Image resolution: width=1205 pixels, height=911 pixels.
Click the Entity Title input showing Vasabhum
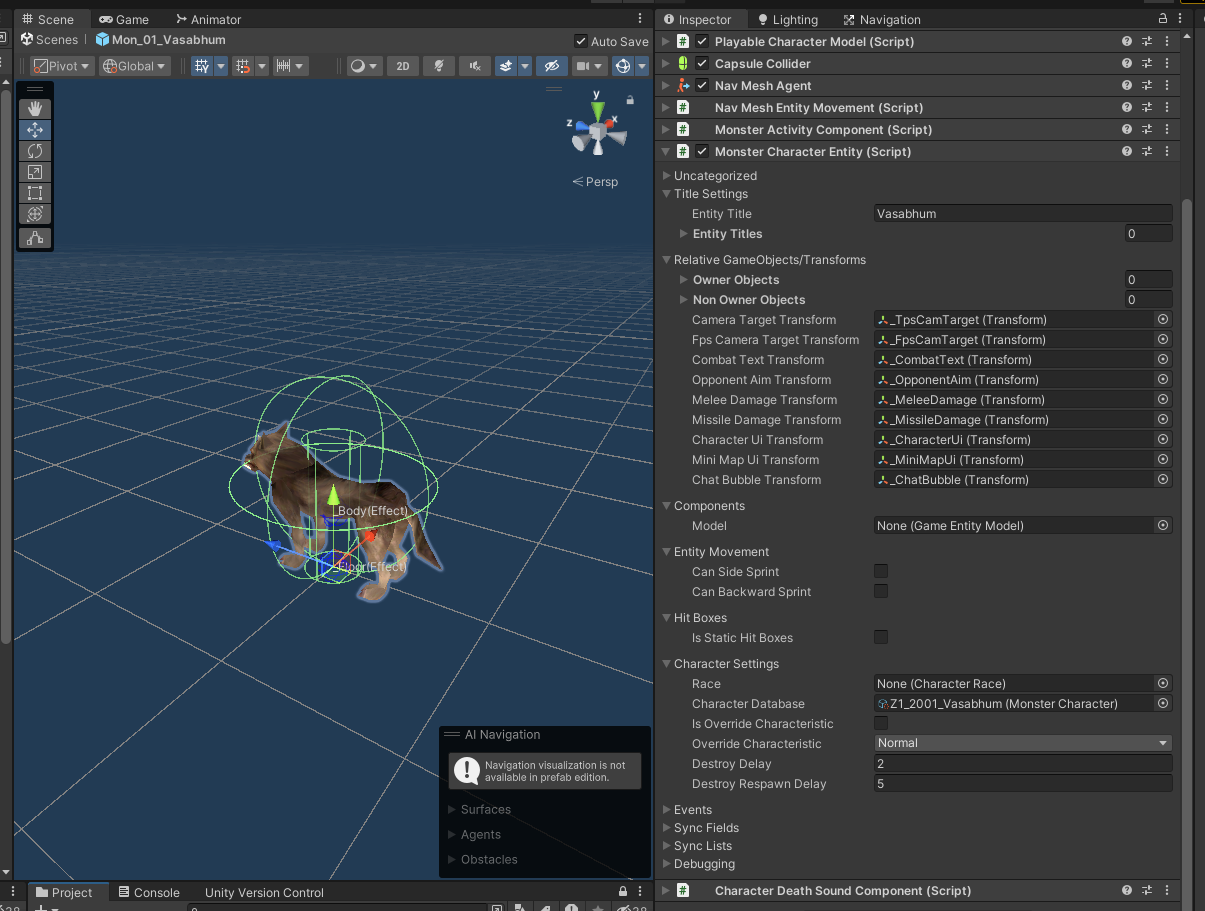pos(1022,213)
